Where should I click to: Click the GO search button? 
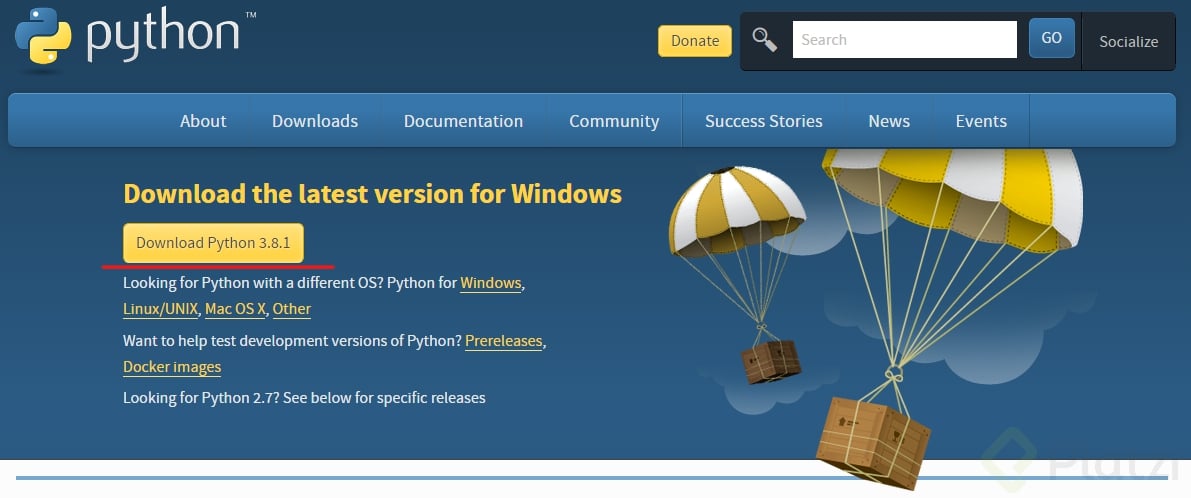pyautogui.click(x=1051, y=38)
